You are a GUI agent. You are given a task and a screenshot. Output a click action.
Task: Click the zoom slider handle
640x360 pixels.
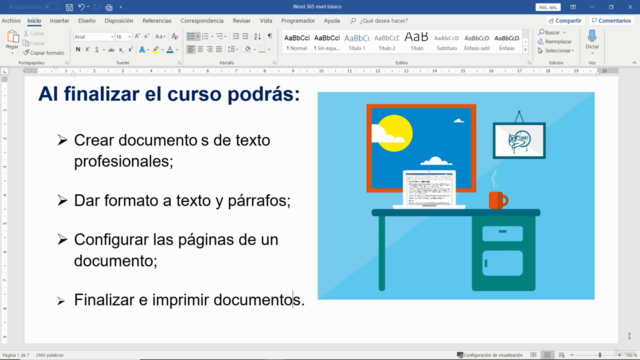click(x=600, y=355)
